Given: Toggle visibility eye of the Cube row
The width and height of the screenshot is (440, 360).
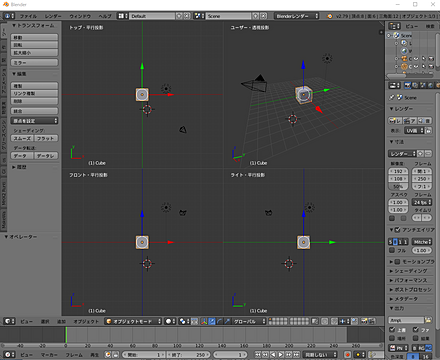Looking at the screenshot, I should 416,66.
